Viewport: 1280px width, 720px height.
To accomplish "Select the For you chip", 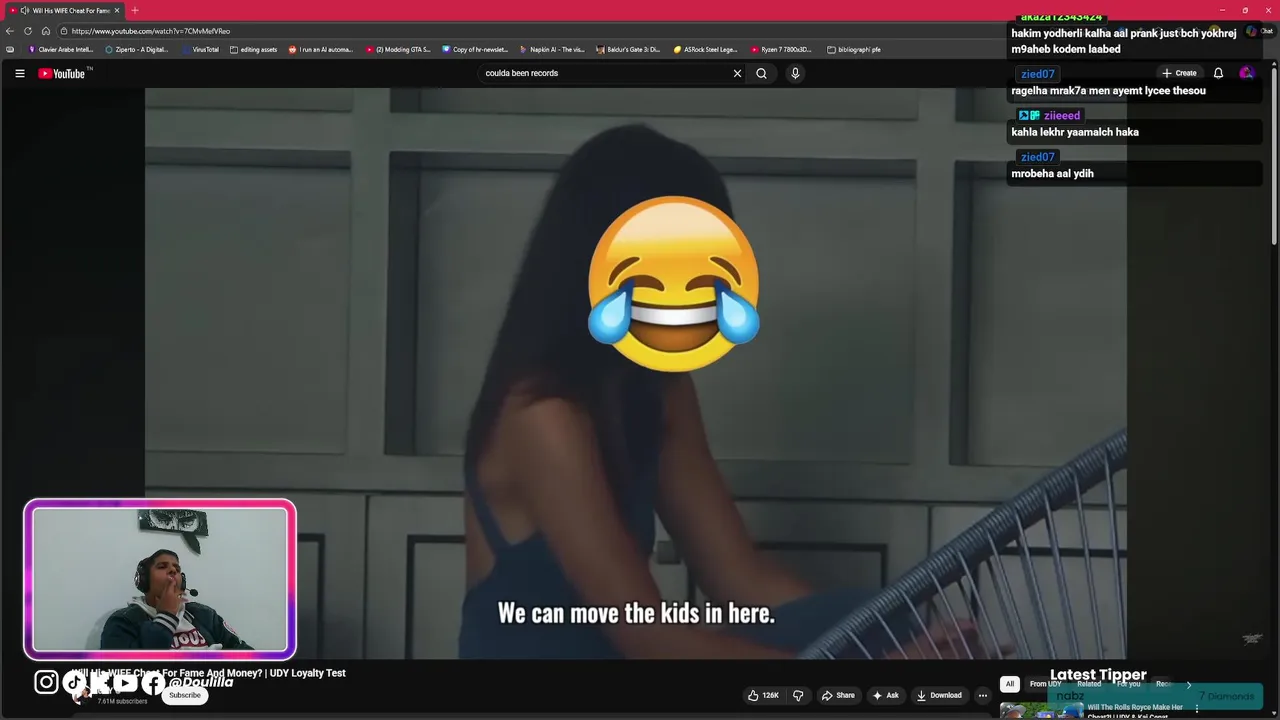I will coord(1128,684).
